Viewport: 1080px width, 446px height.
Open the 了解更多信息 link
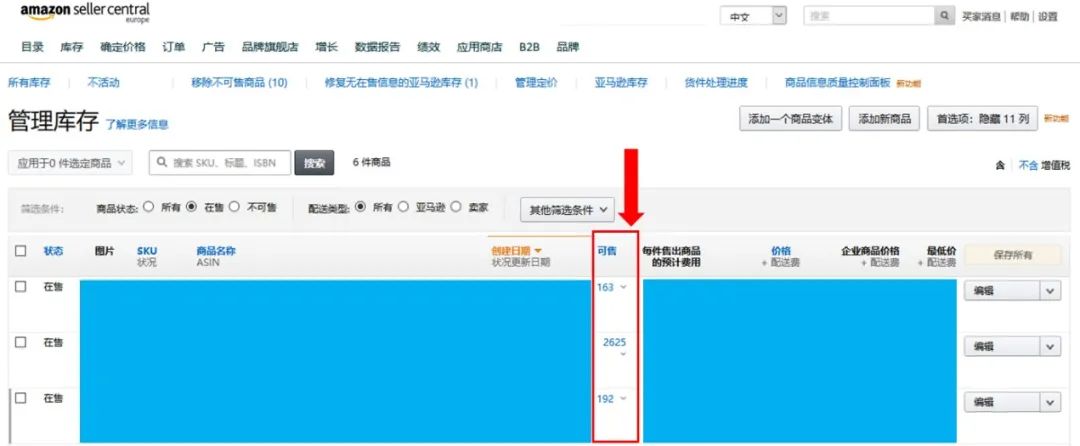tap(137, 125)
